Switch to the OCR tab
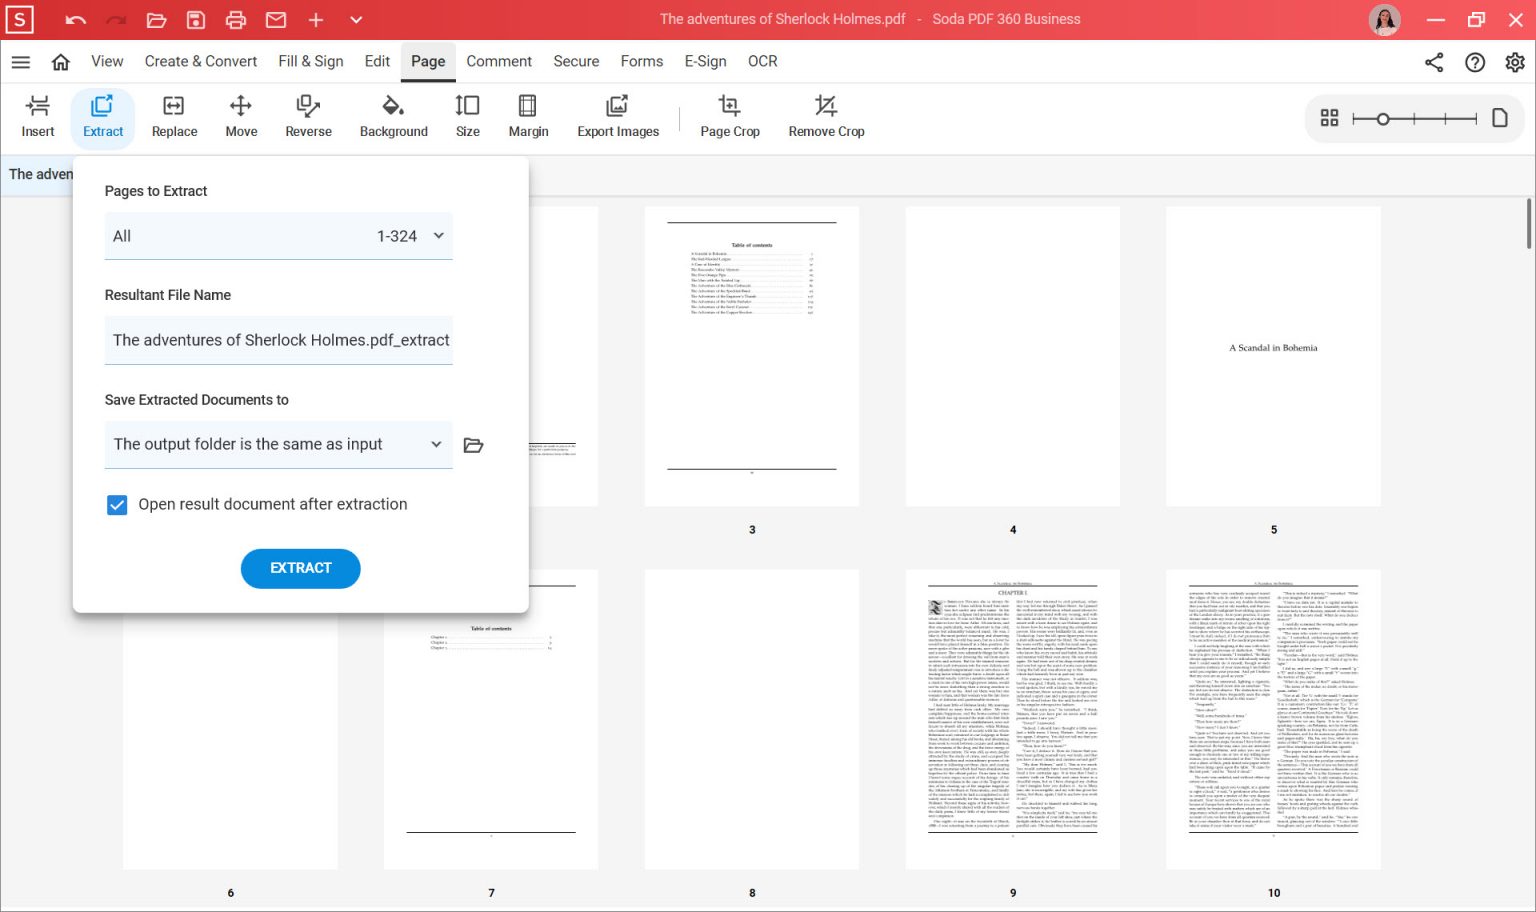Image resolution: width=1536 pixels, height=912 pixels. tap(763, 61)
